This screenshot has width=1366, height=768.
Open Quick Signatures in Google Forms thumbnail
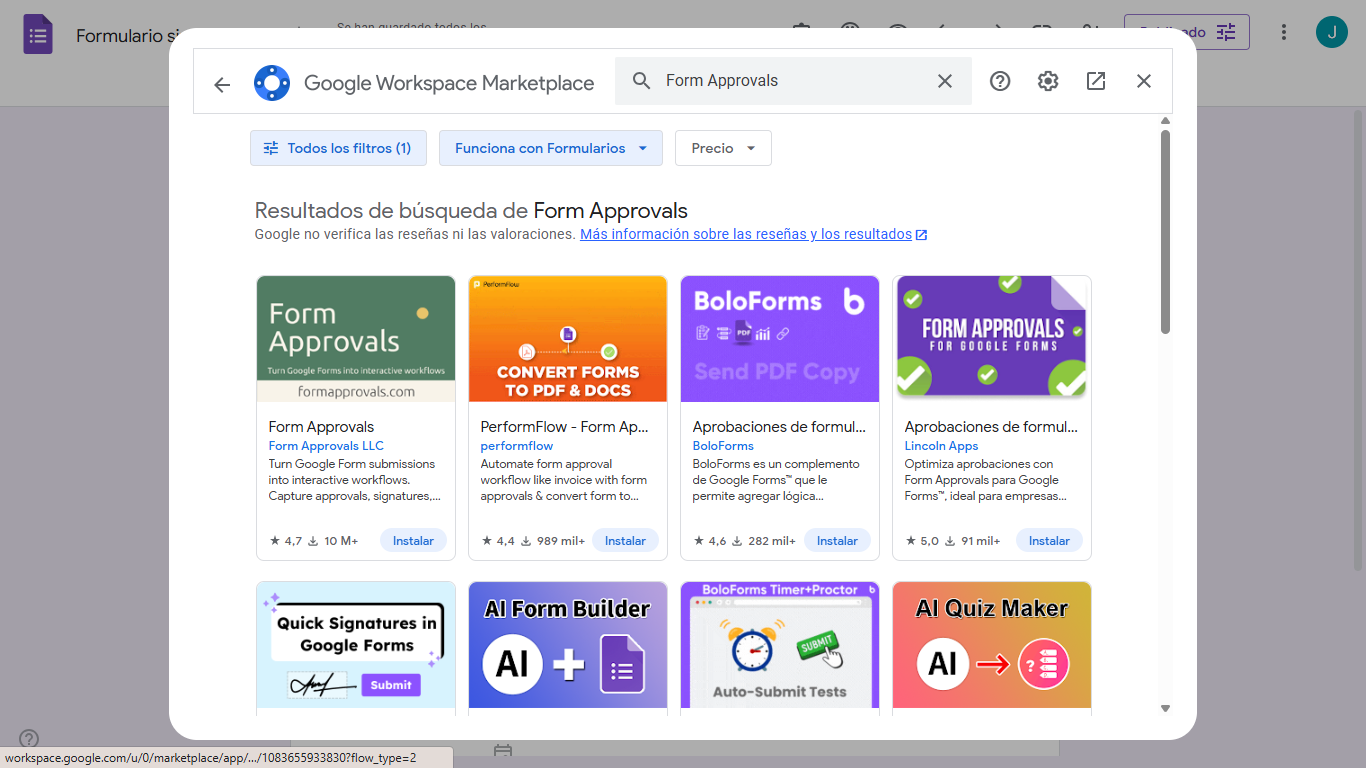pyautogui.click(x=356, y=645)
